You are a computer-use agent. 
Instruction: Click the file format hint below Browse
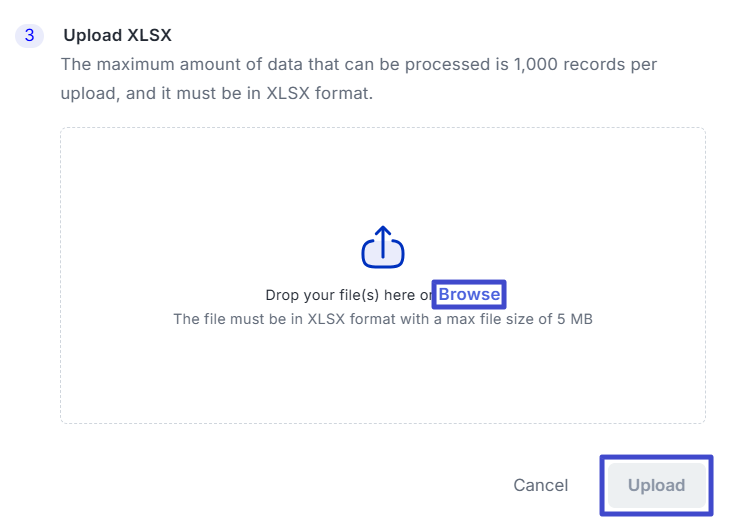tap(382, 319)
